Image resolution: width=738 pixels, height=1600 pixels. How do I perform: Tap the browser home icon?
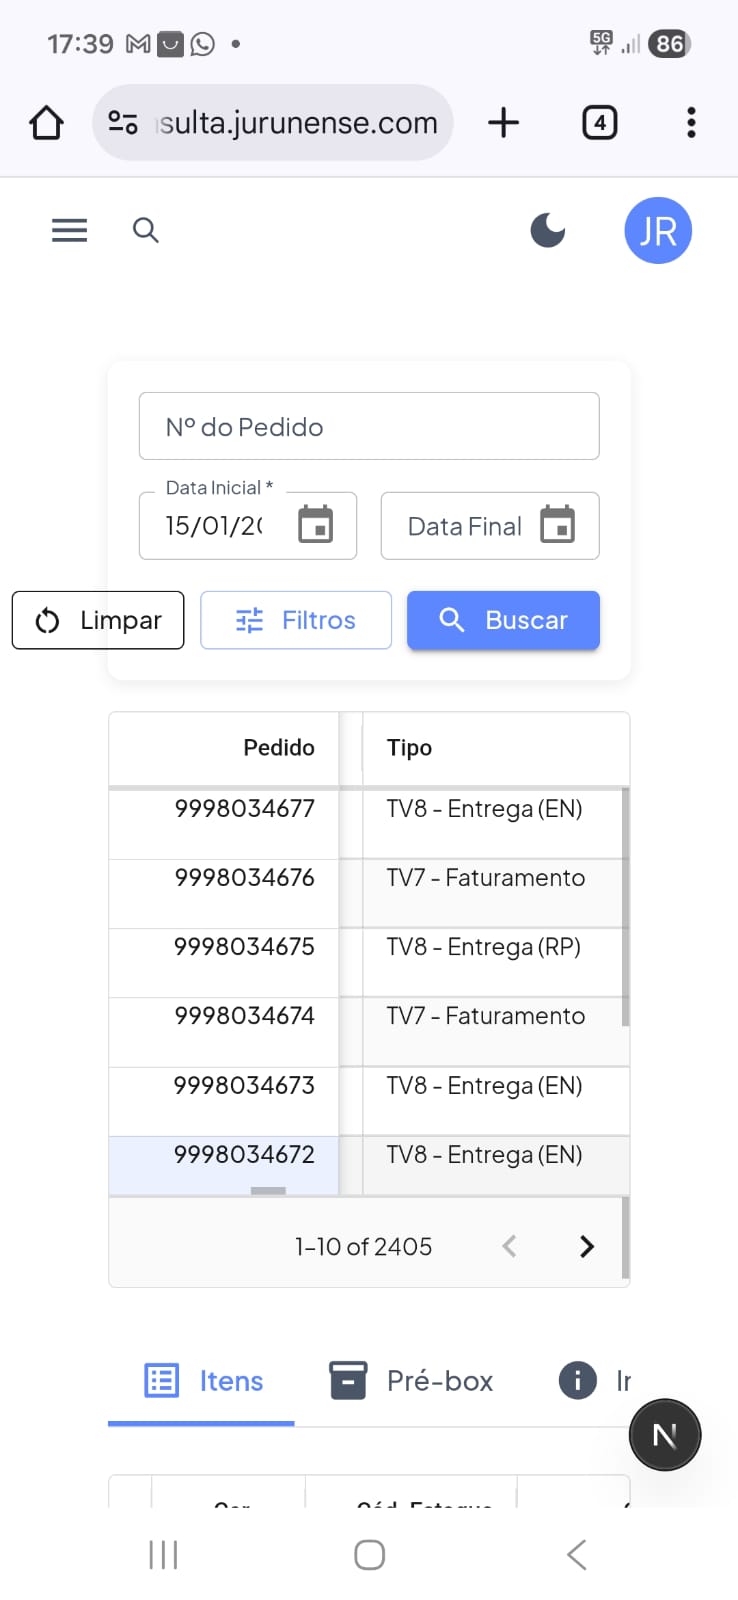[x=46, y=123]
